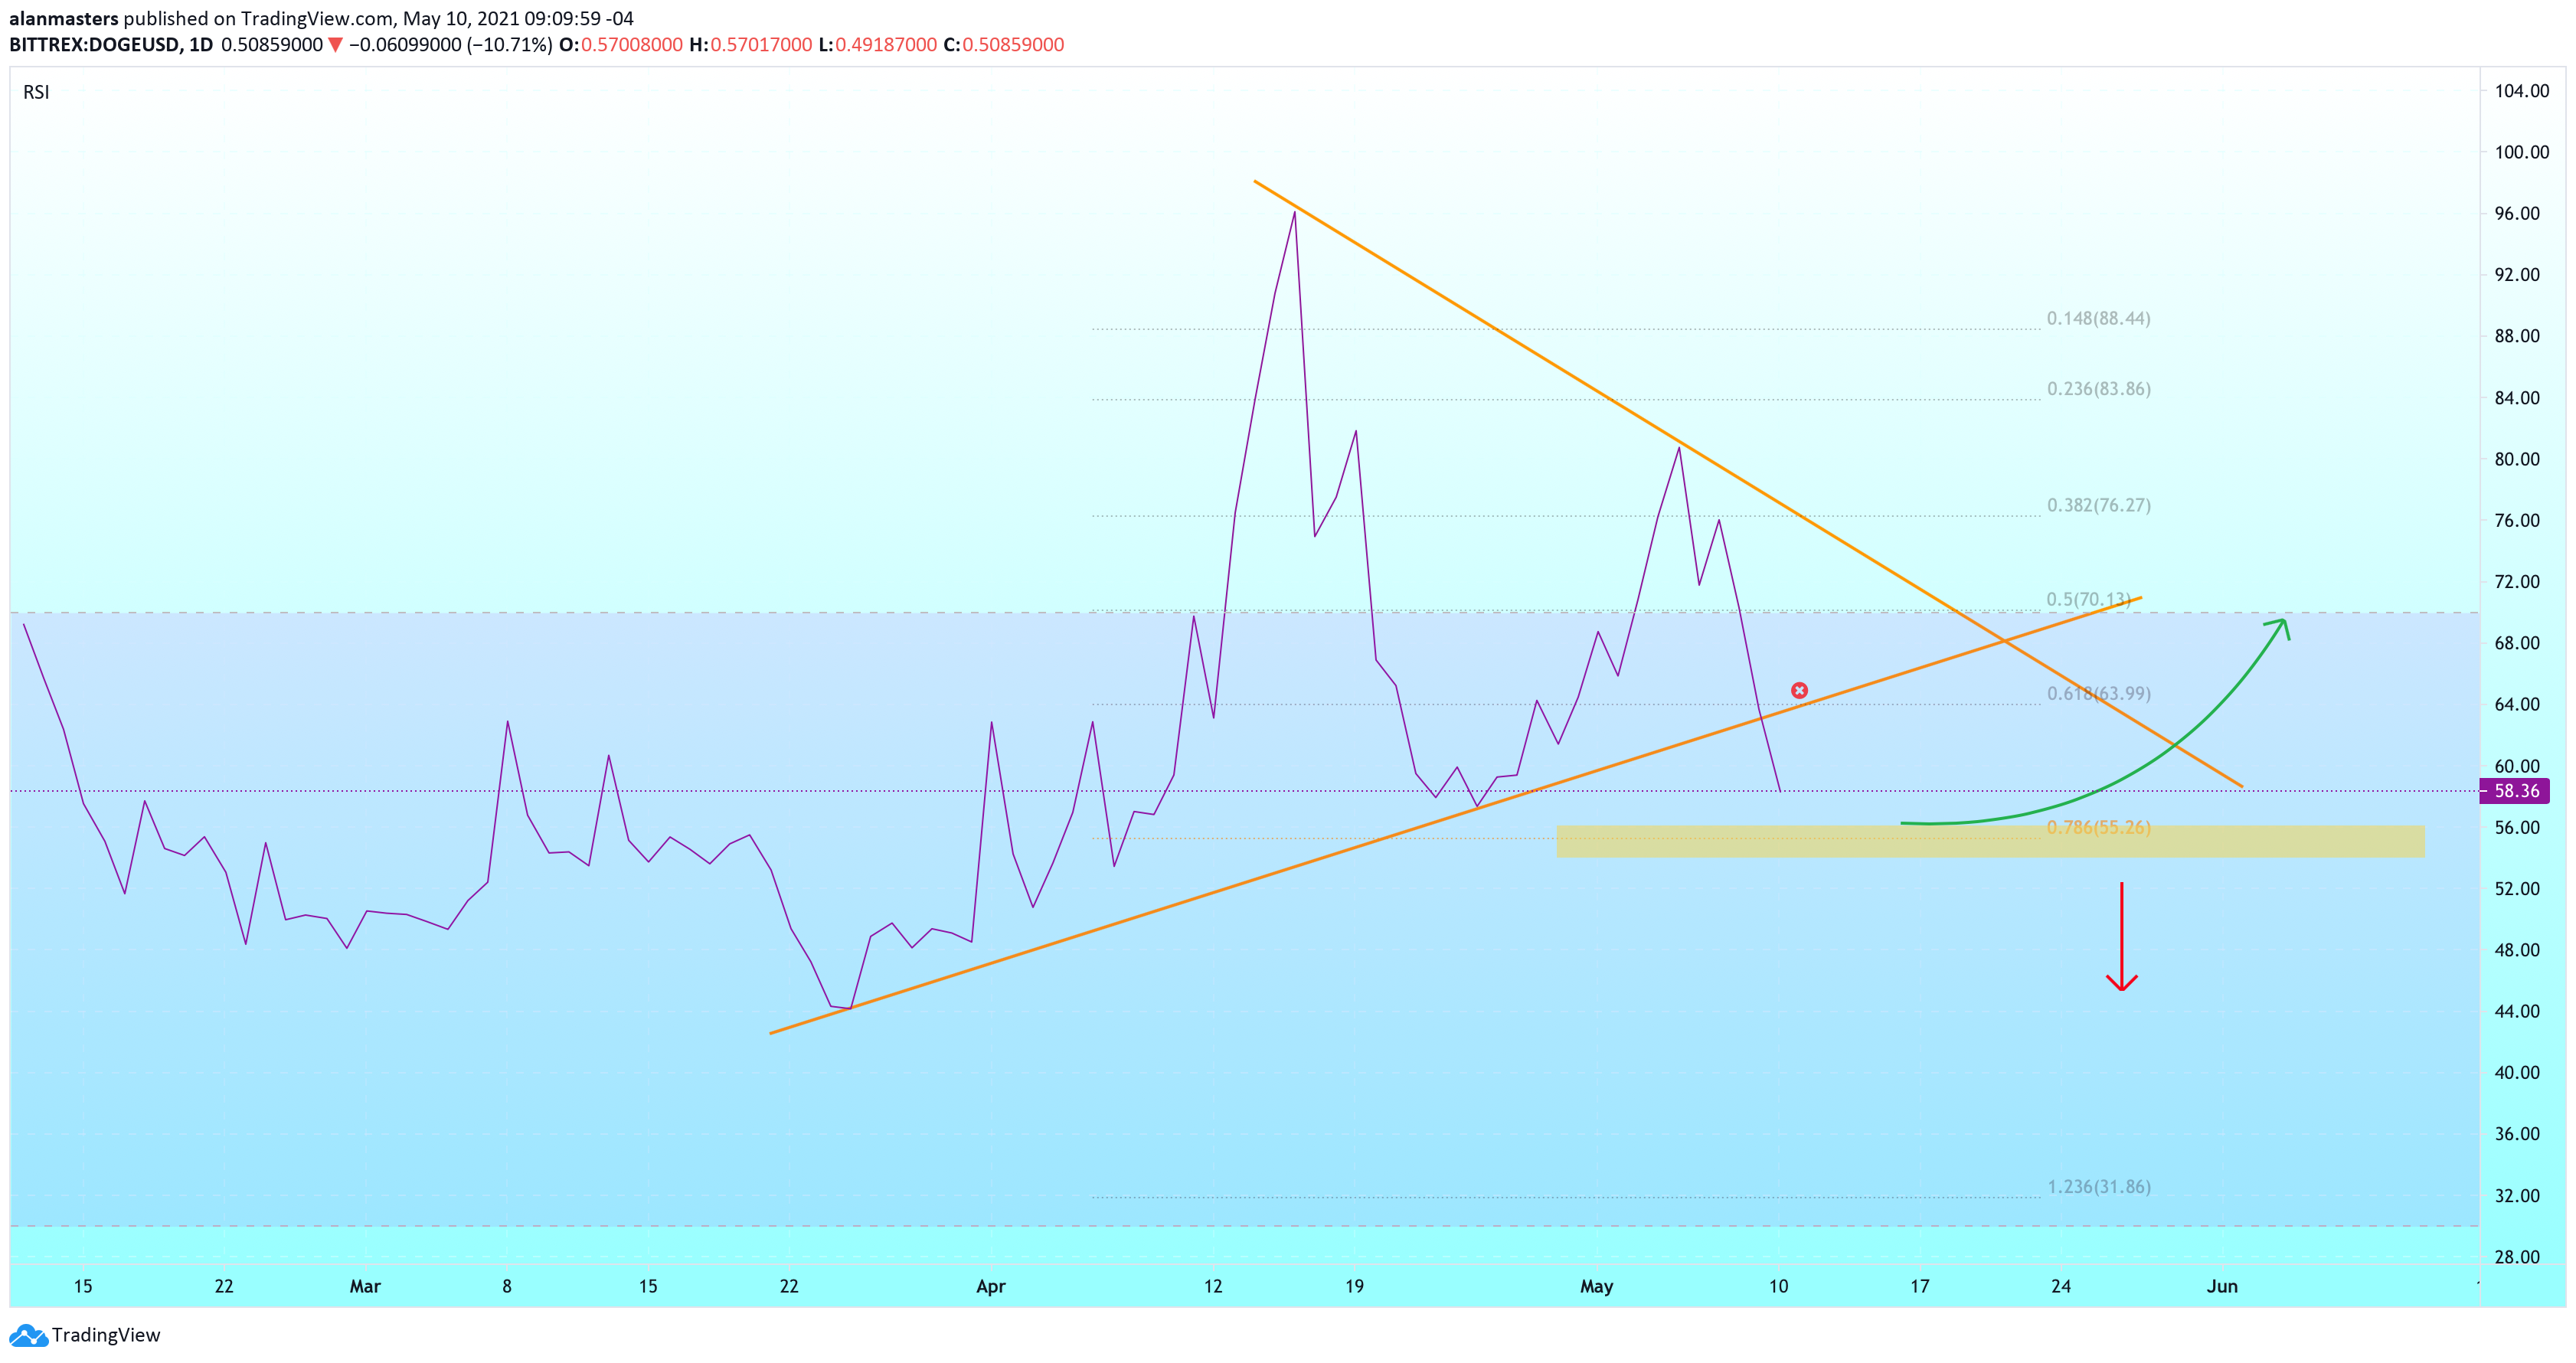Click the author name alanmasters
Image resolution: width=2576 pixels, height=1363 pixels.
pos(64,18)
